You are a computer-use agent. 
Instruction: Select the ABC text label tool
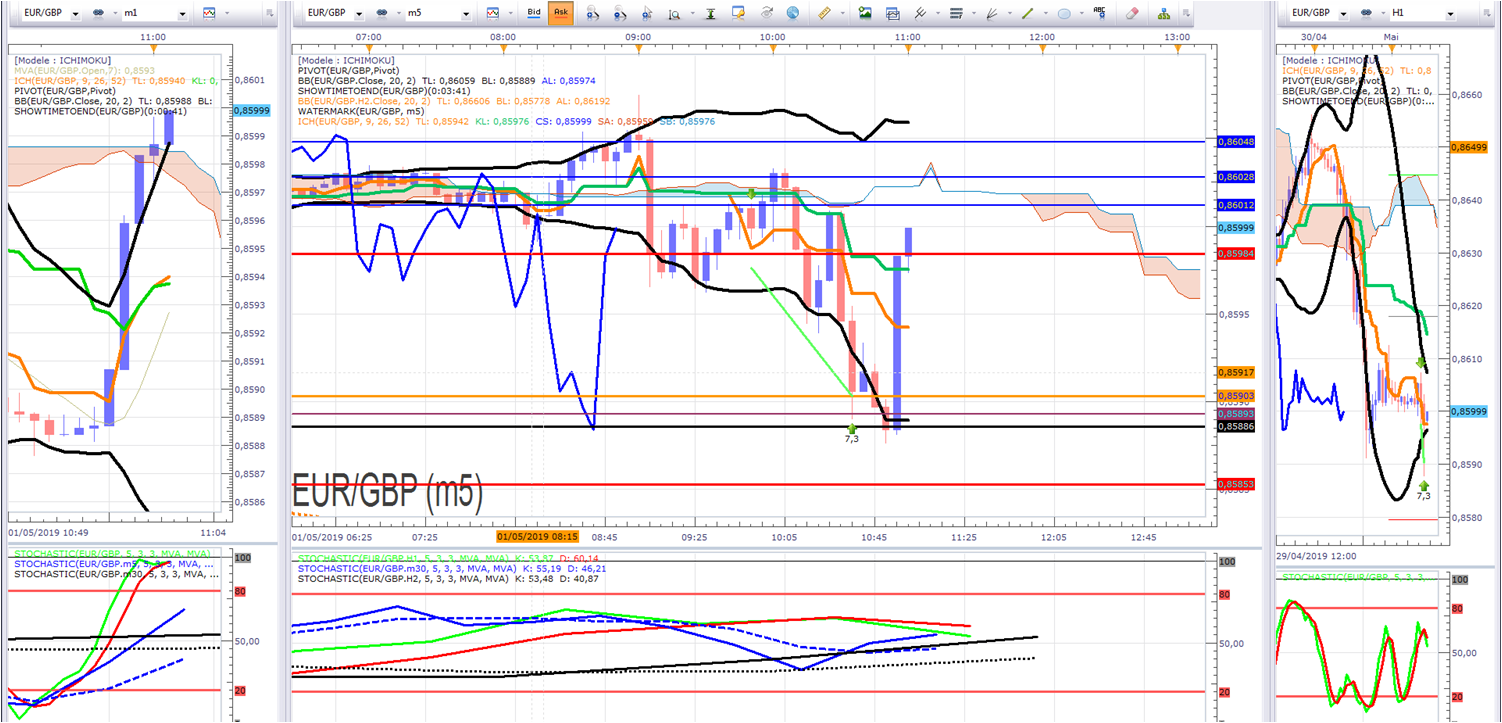click(x=1100, y=14)
